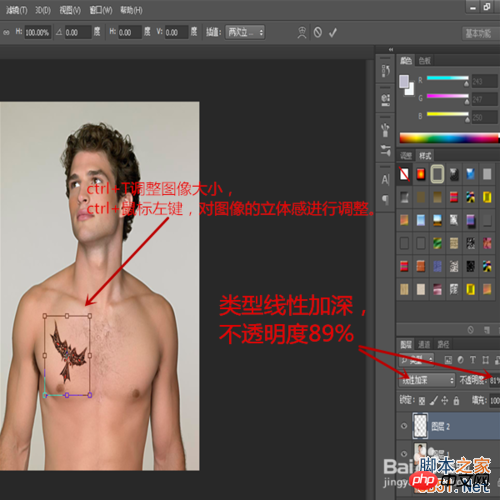
Task: Filter layers by shape layer icon
Action: click(485, 360)
